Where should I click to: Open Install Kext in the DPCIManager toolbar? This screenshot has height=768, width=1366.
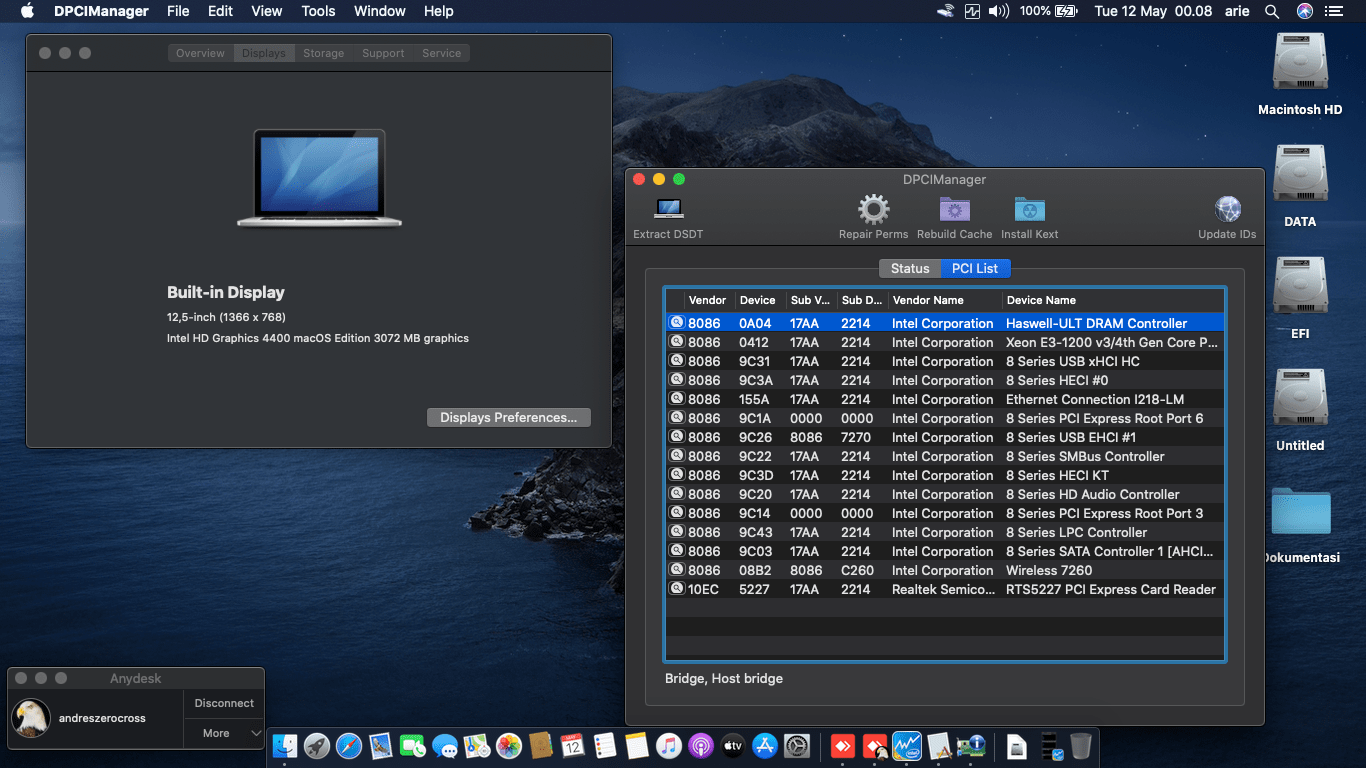[1029, 209]
